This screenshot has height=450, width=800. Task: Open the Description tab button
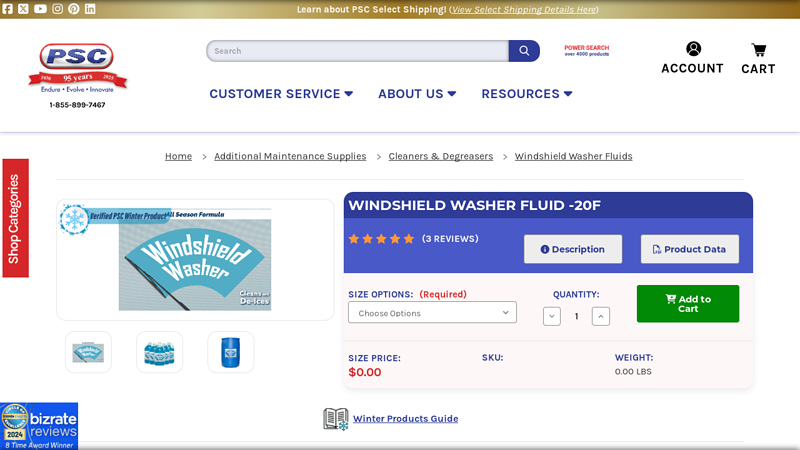573,249
